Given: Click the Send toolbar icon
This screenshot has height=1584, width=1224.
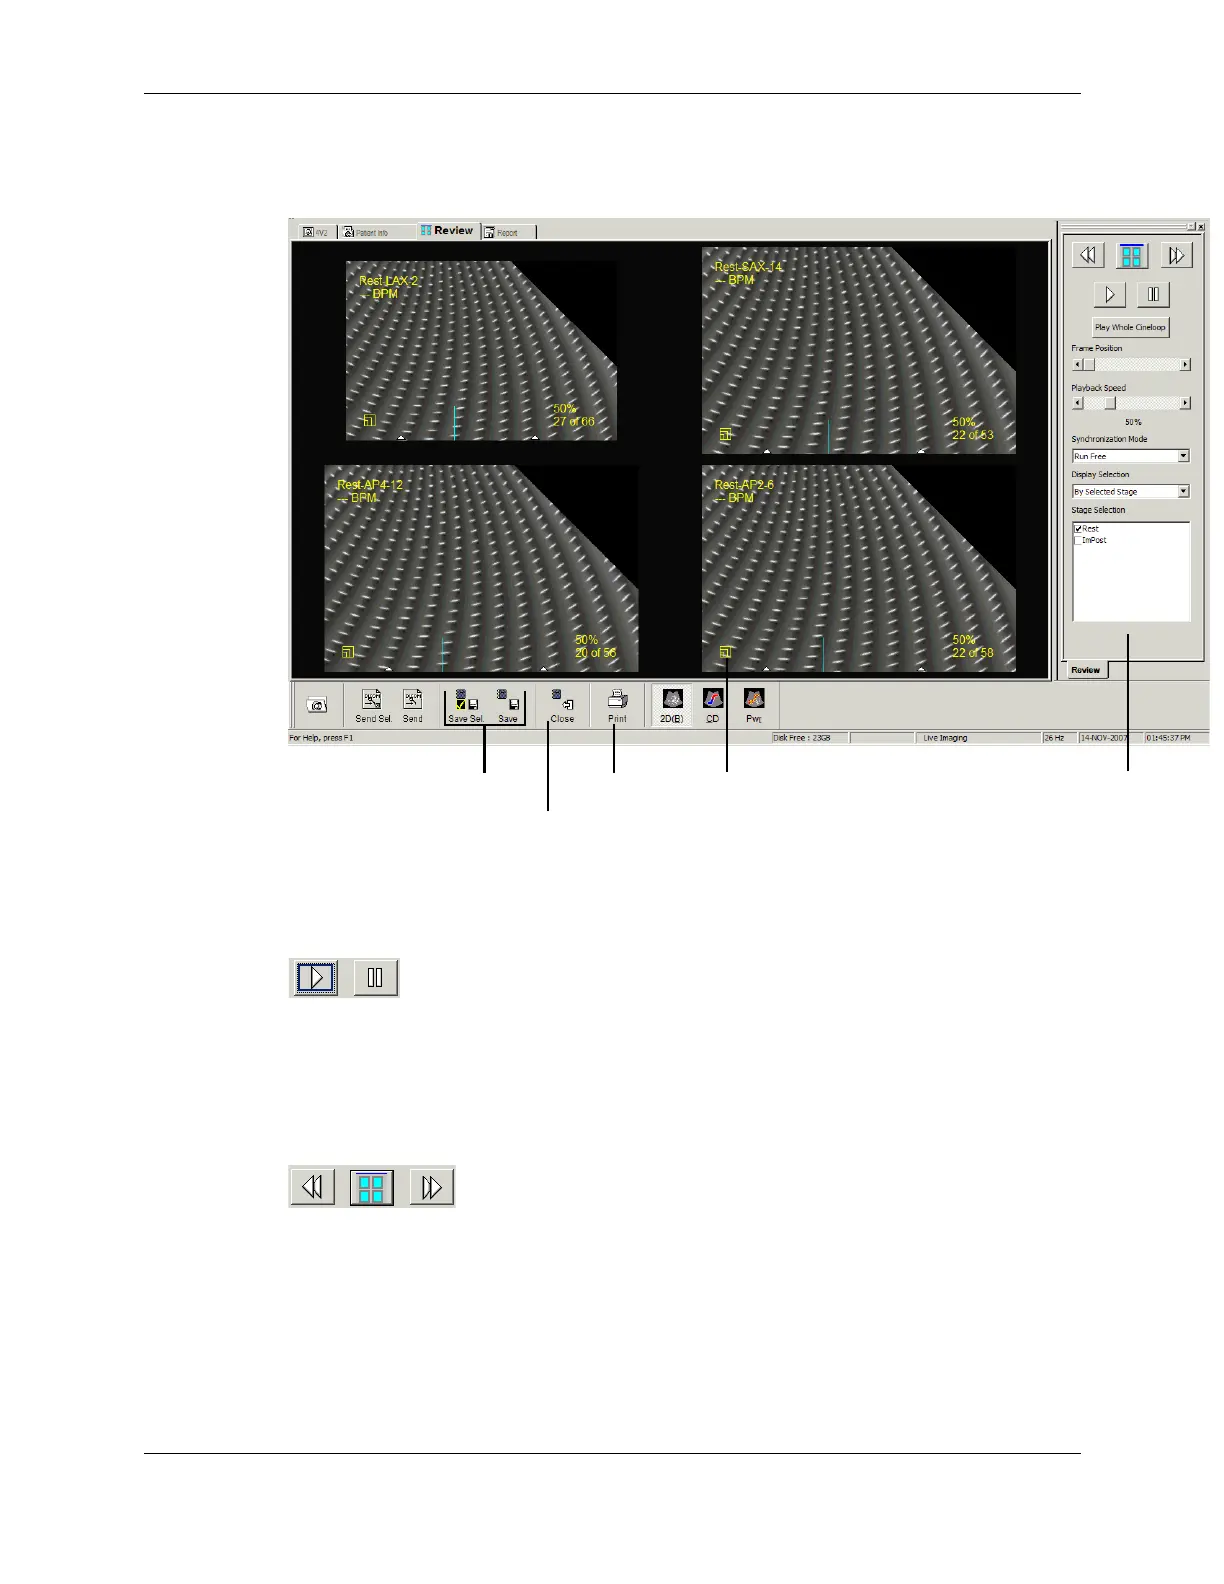Looking at the screenshot, I should (x=412, y=705).
